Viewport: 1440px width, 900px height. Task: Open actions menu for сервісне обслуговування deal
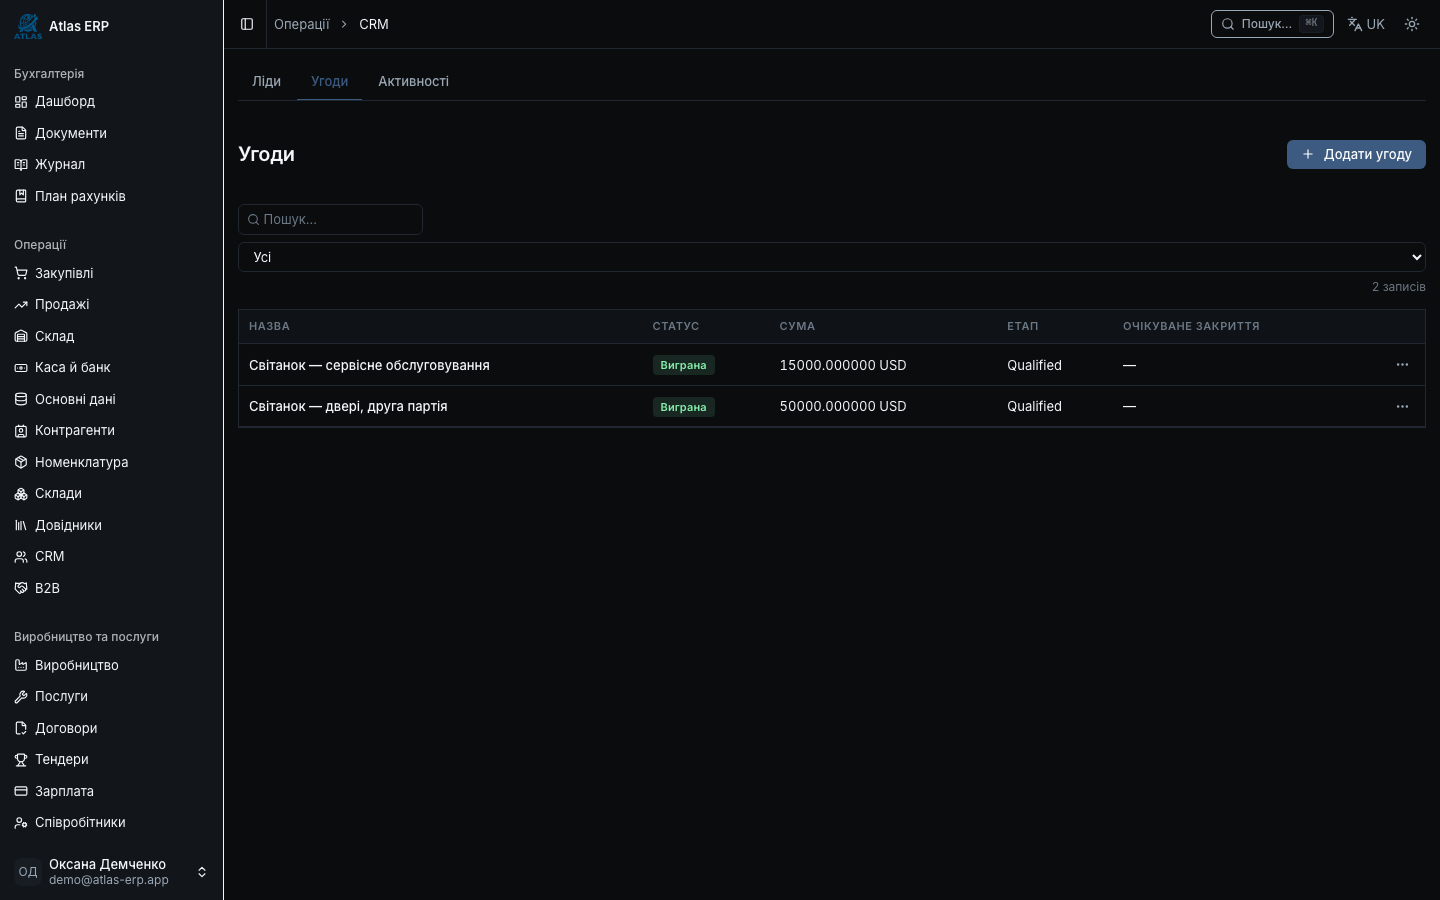1402,365
